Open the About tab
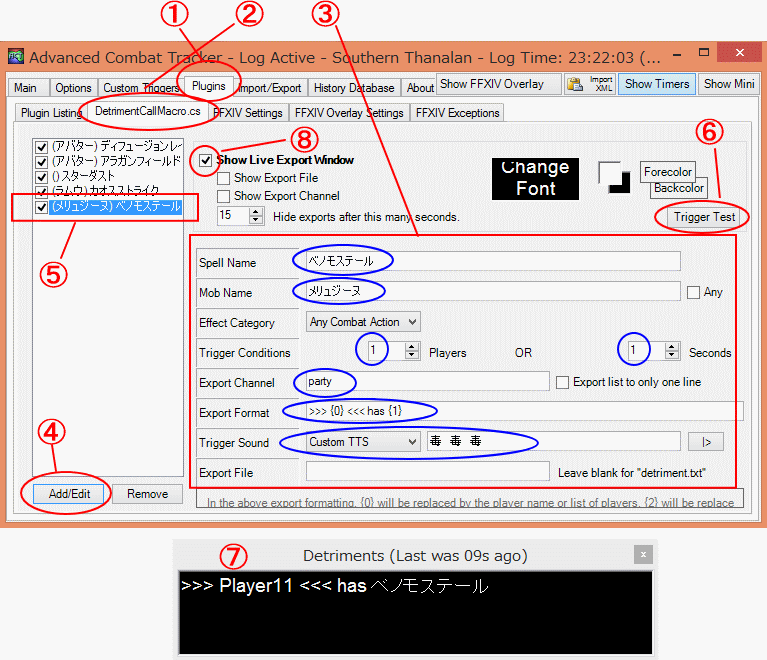 (420, 88)
